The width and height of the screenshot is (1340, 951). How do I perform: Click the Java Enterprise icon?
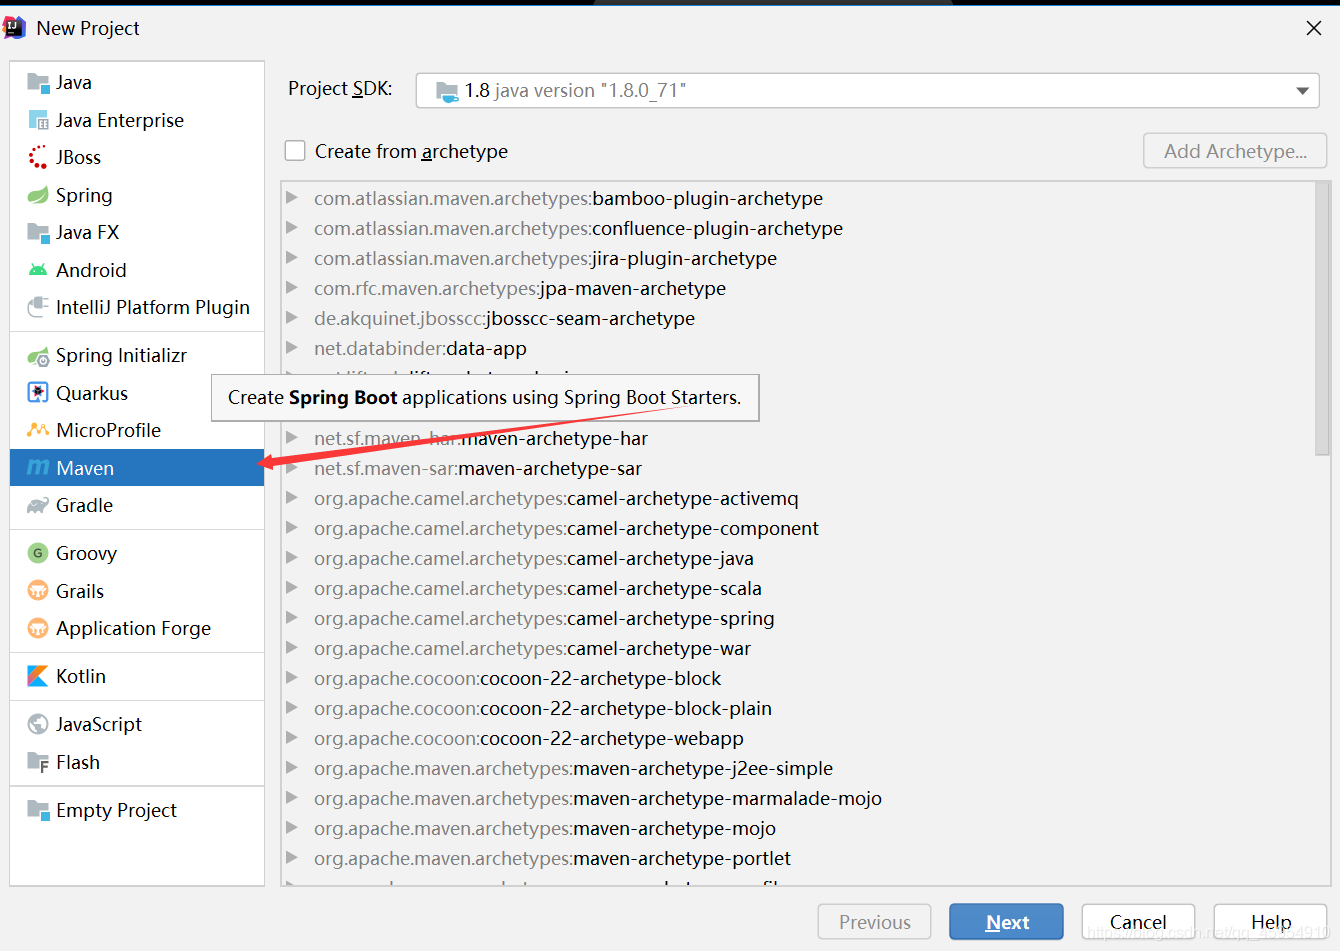click(38, 121)
